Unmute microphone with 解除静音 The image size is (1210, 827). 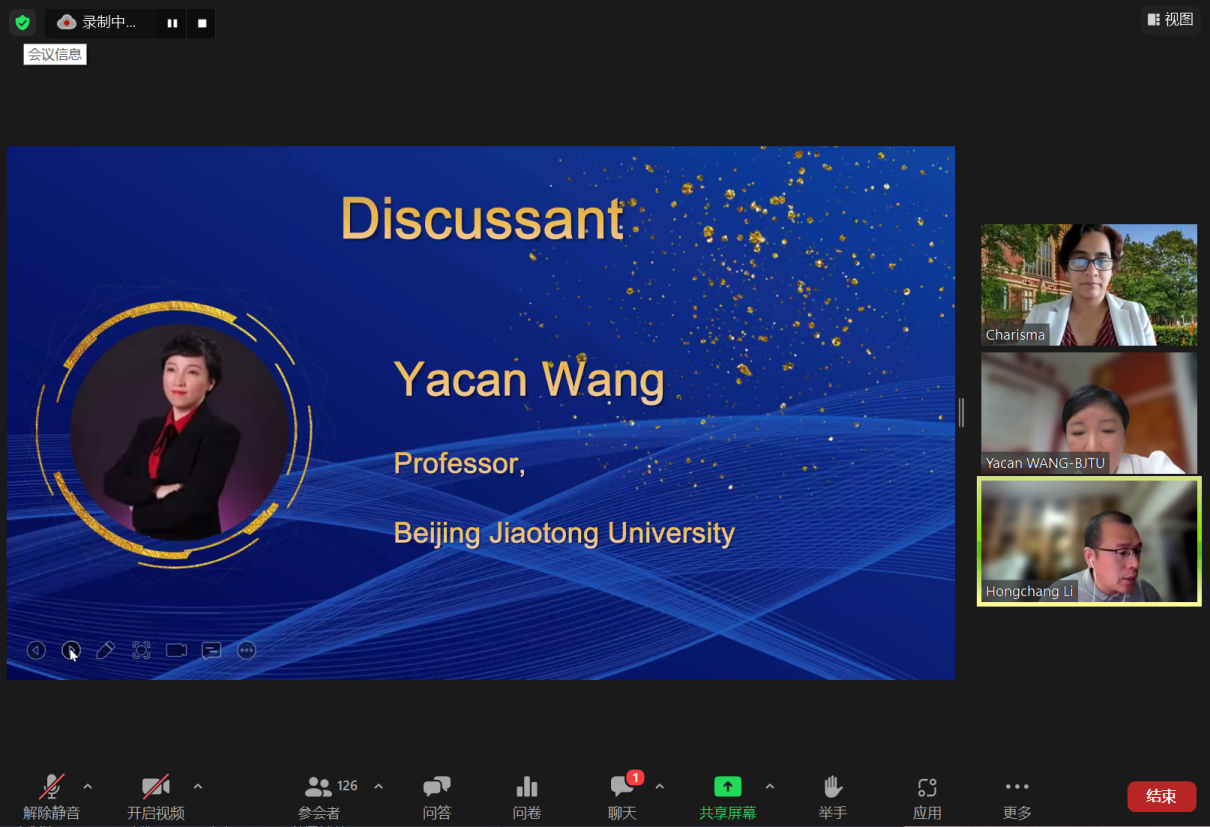(52, 797)
